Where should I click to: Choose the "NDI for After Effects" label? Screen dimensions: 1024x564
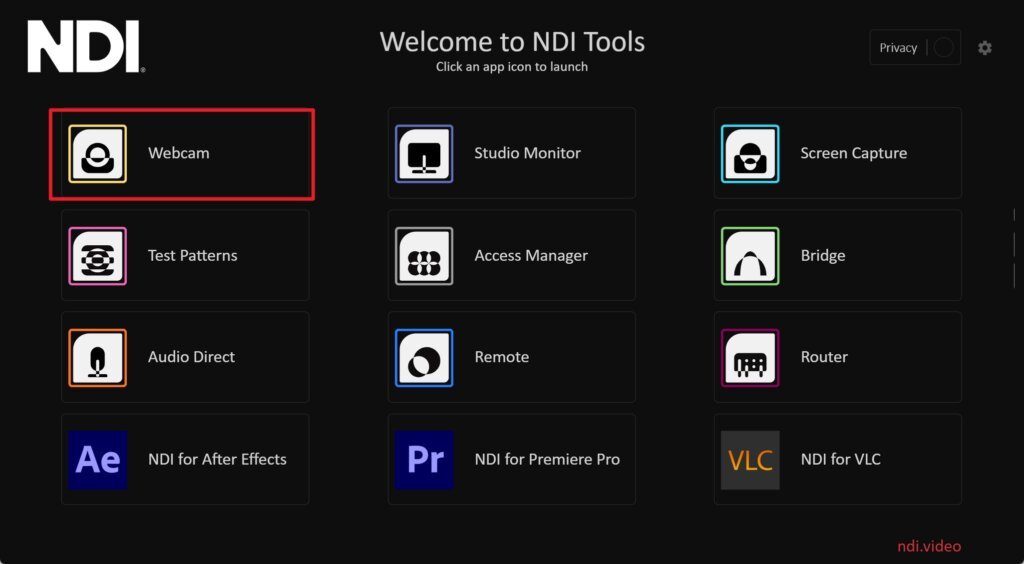tap(217, 460)
